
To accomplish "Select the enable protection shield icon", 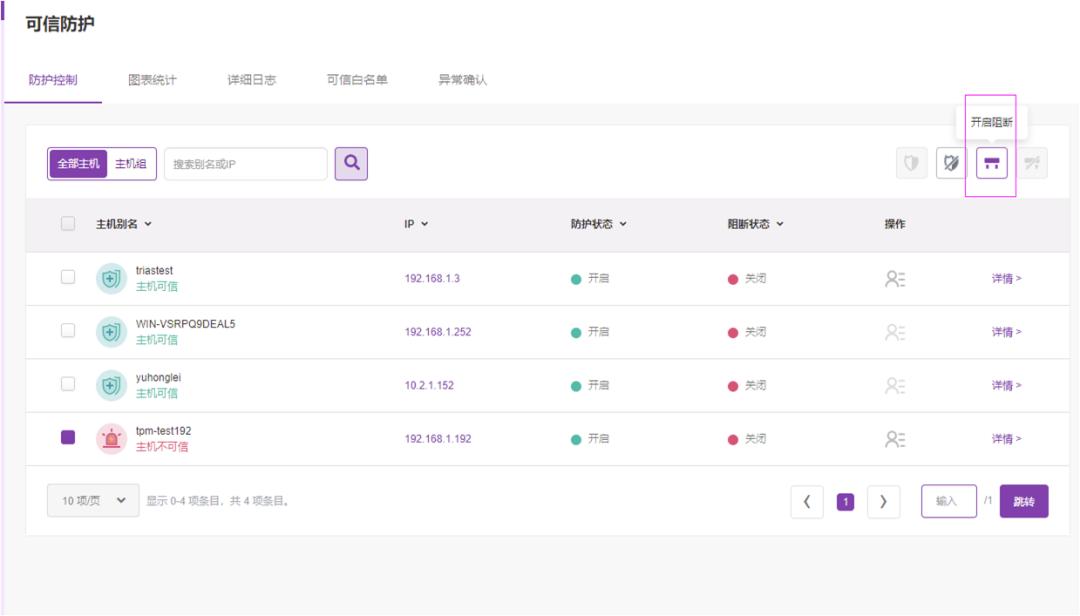I will [913, 162].
